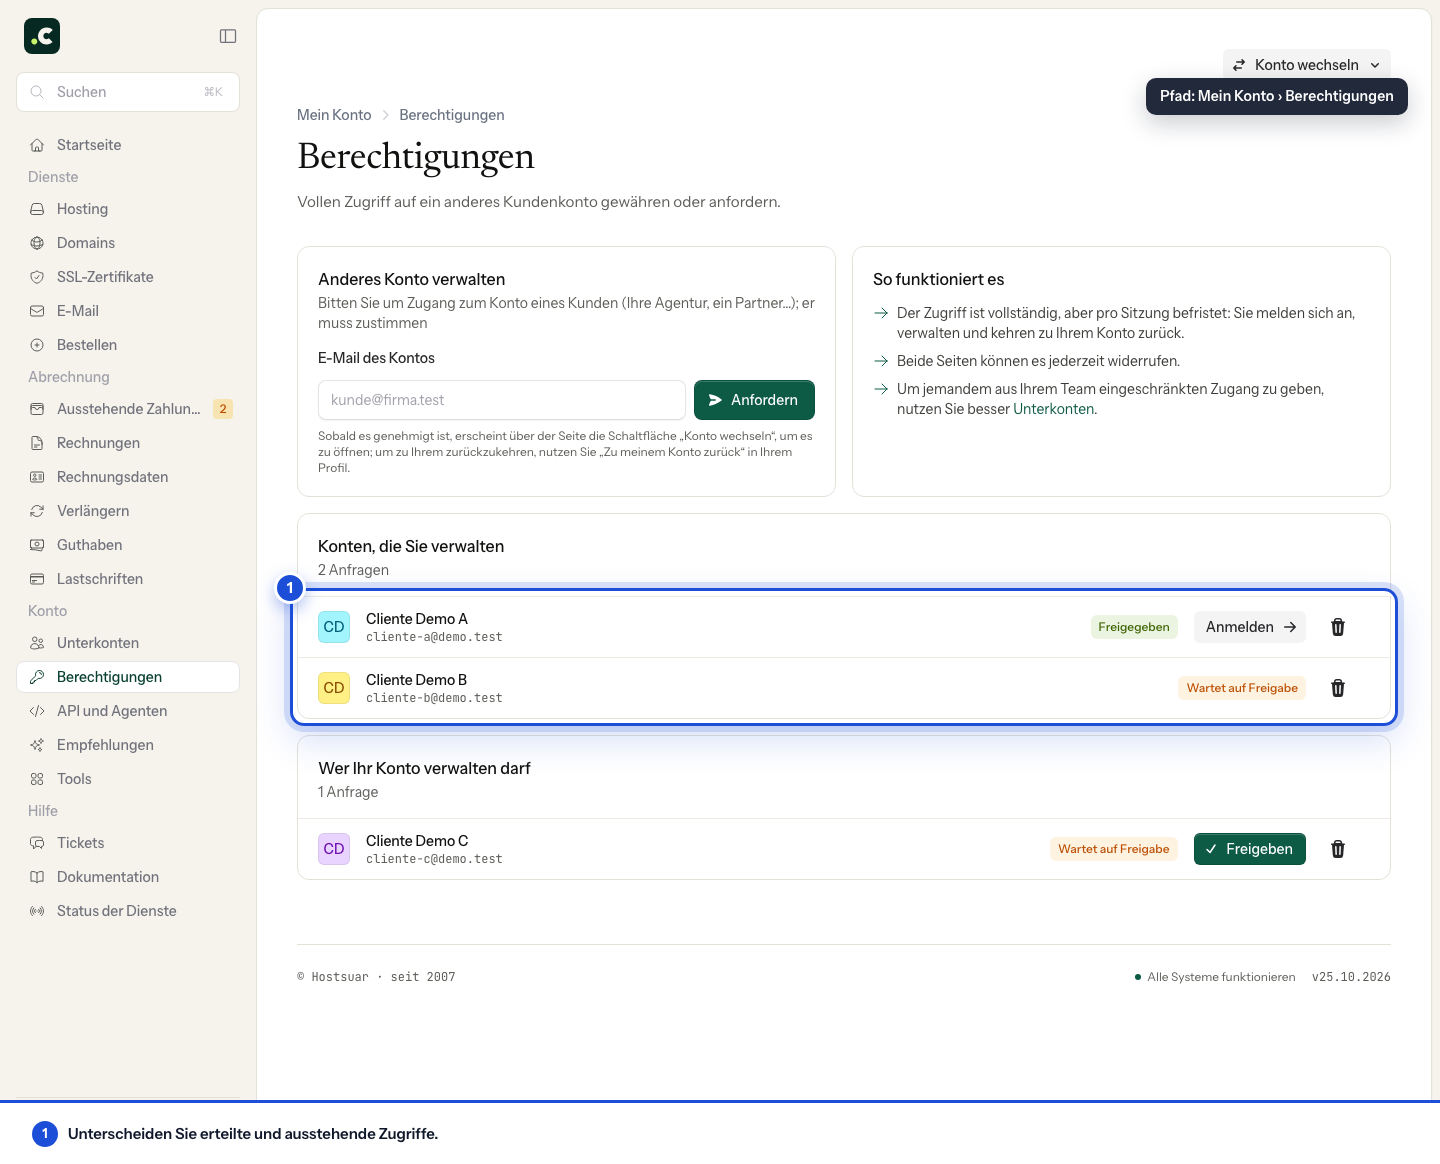The width and height of the screenshot is (1440, 1164).
Task: Open SSL-Zertifikate page
Action: coord(128,277)
